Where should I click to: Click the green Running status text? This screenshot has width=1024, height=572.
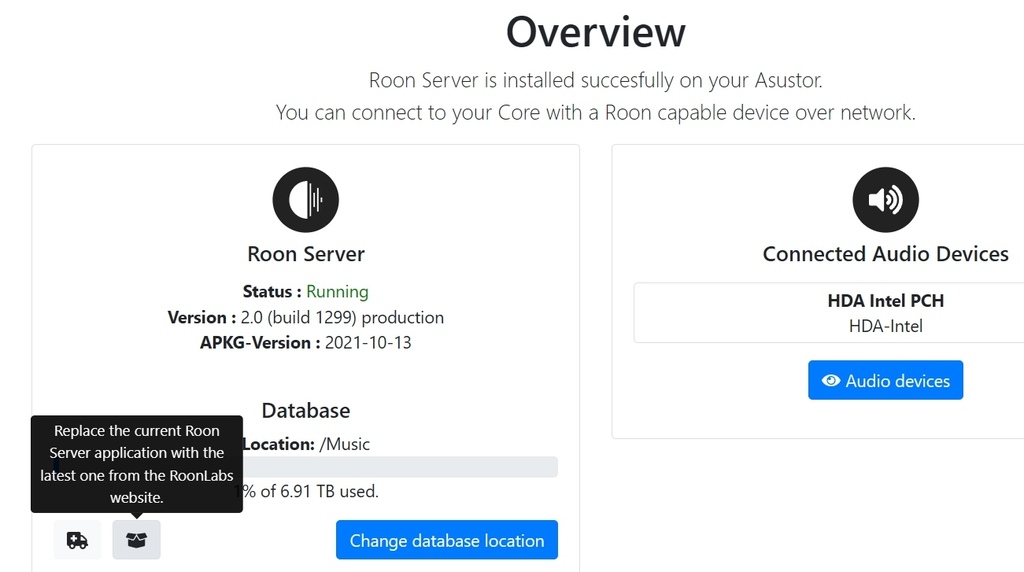coord(337,292)
